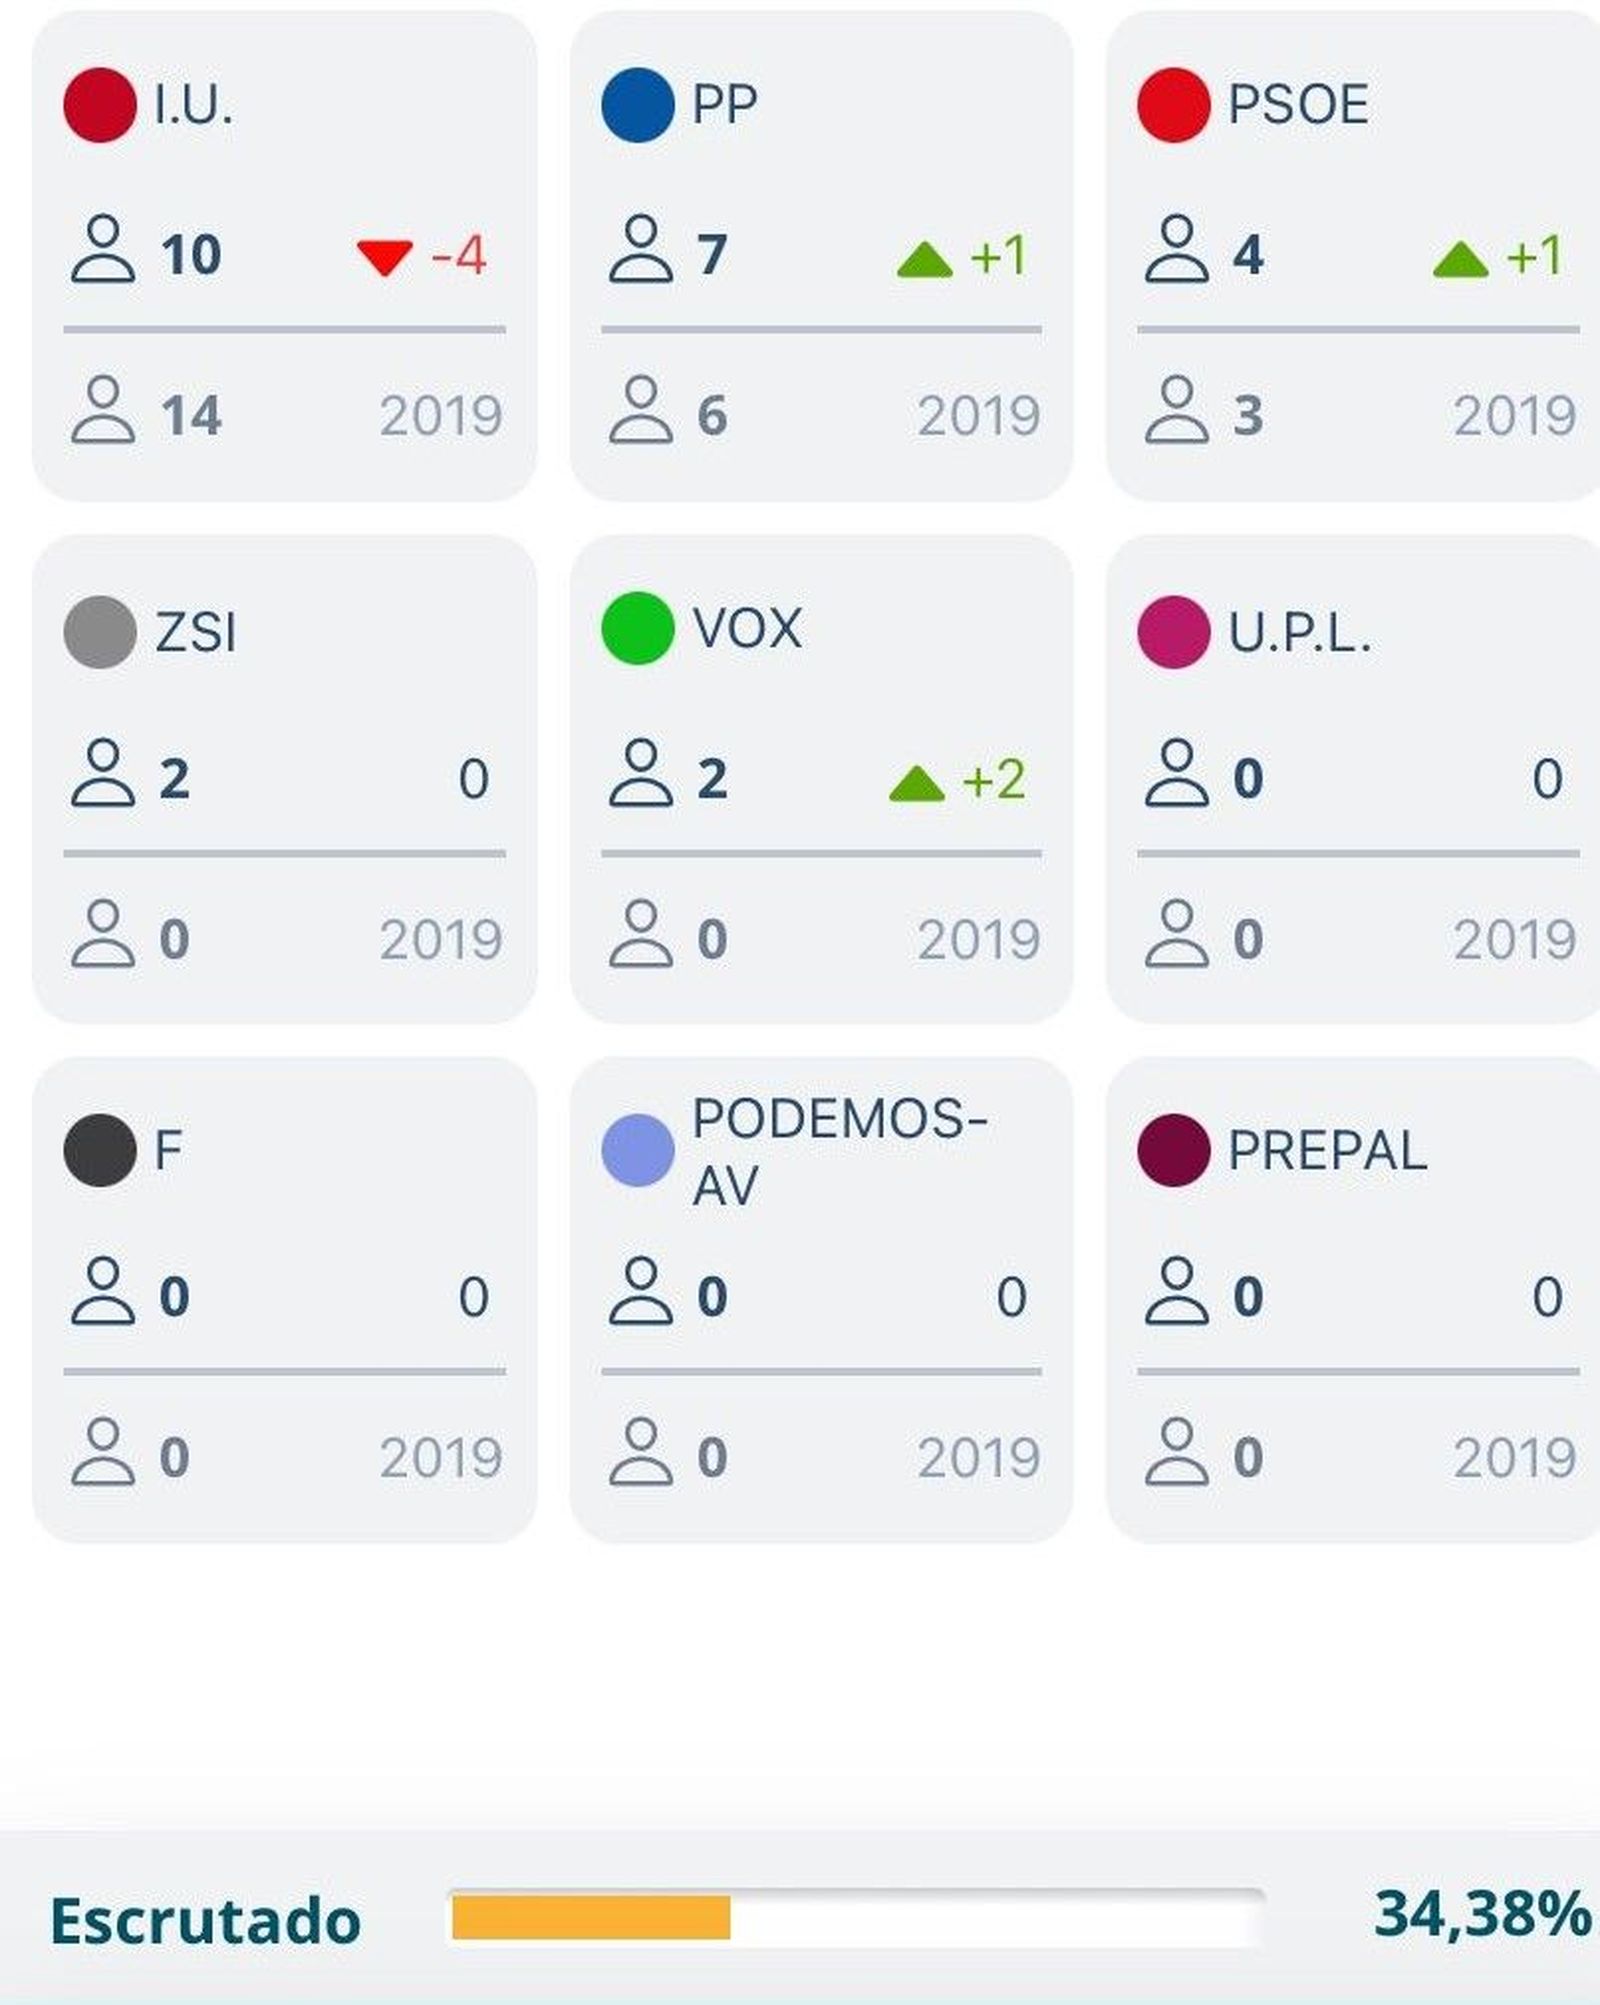Click the ZSI gray party dot

[100, 633]
